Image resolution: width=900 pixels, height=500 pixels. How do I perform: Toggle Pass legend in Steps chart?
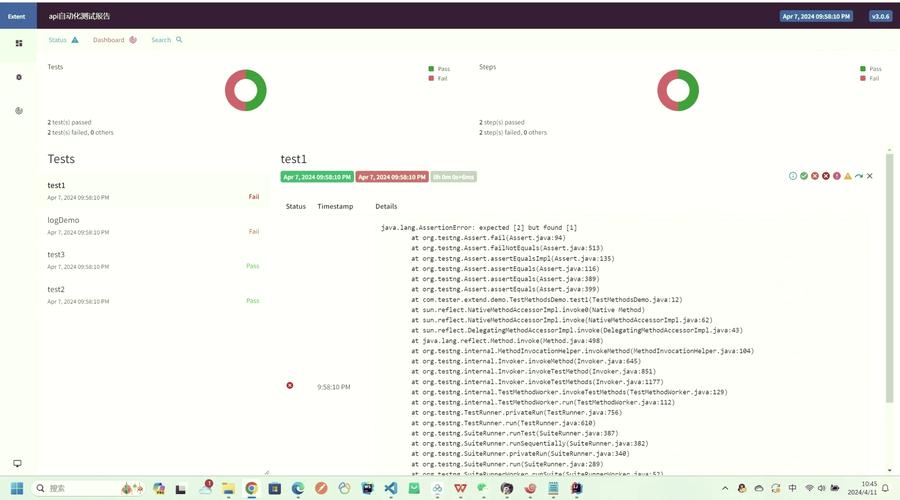pos(871,69)
